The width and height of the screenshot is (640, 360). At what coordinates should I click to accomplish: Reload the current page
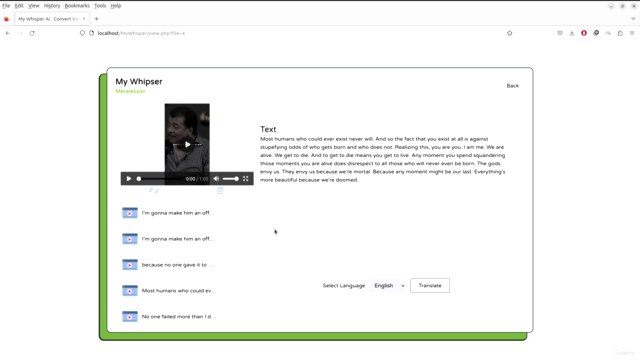[x=32, y=33]
